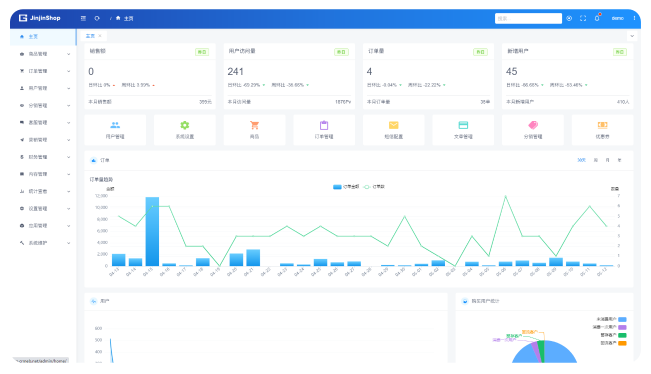Click the green badge on visits card
Screen dimensions: 651x374
click(341, 52)
